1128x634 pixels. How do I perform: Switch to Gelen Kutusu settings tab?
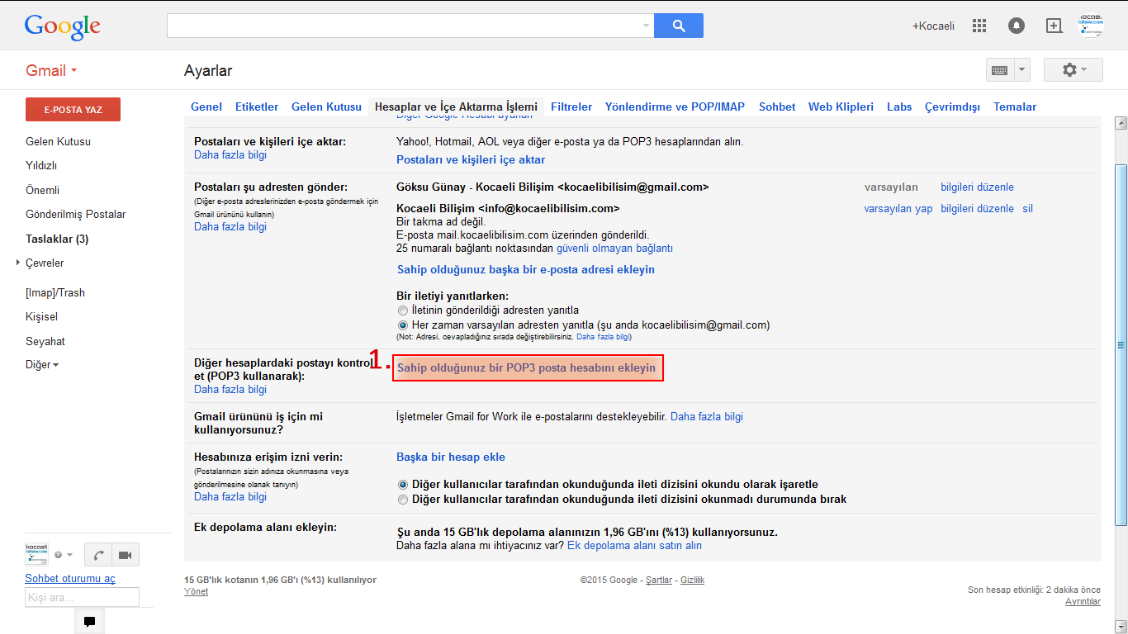click(326, 107)
